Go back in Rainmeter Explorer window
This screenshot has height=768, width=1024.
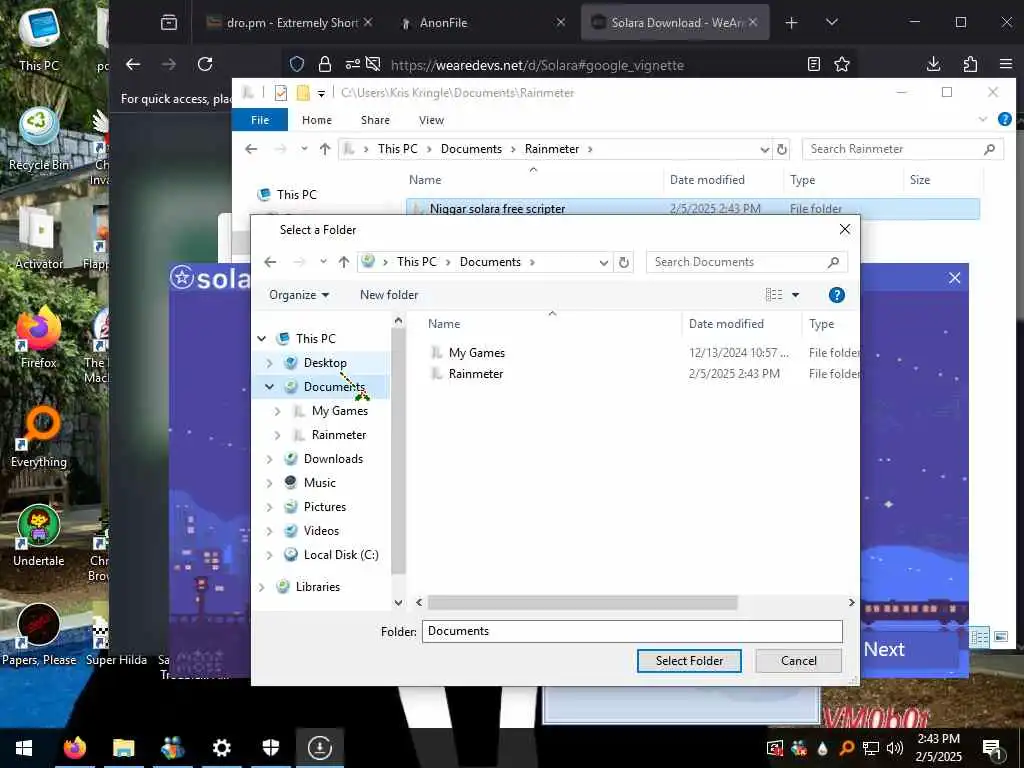(251, 149)
